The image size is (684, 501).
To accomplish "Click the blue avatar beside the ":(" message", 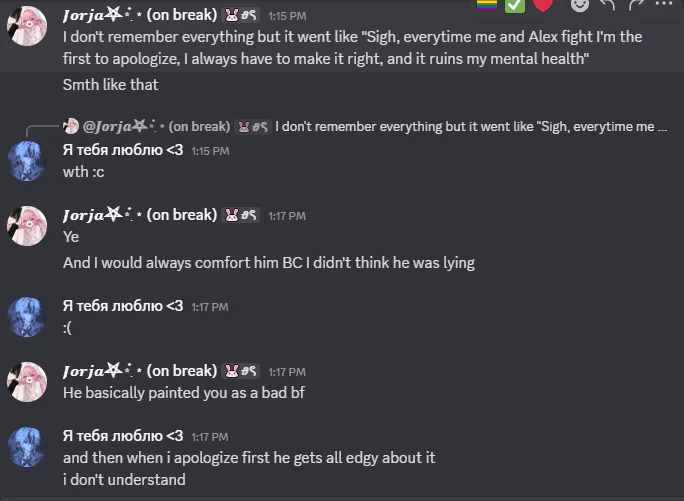I will point(27,316).
